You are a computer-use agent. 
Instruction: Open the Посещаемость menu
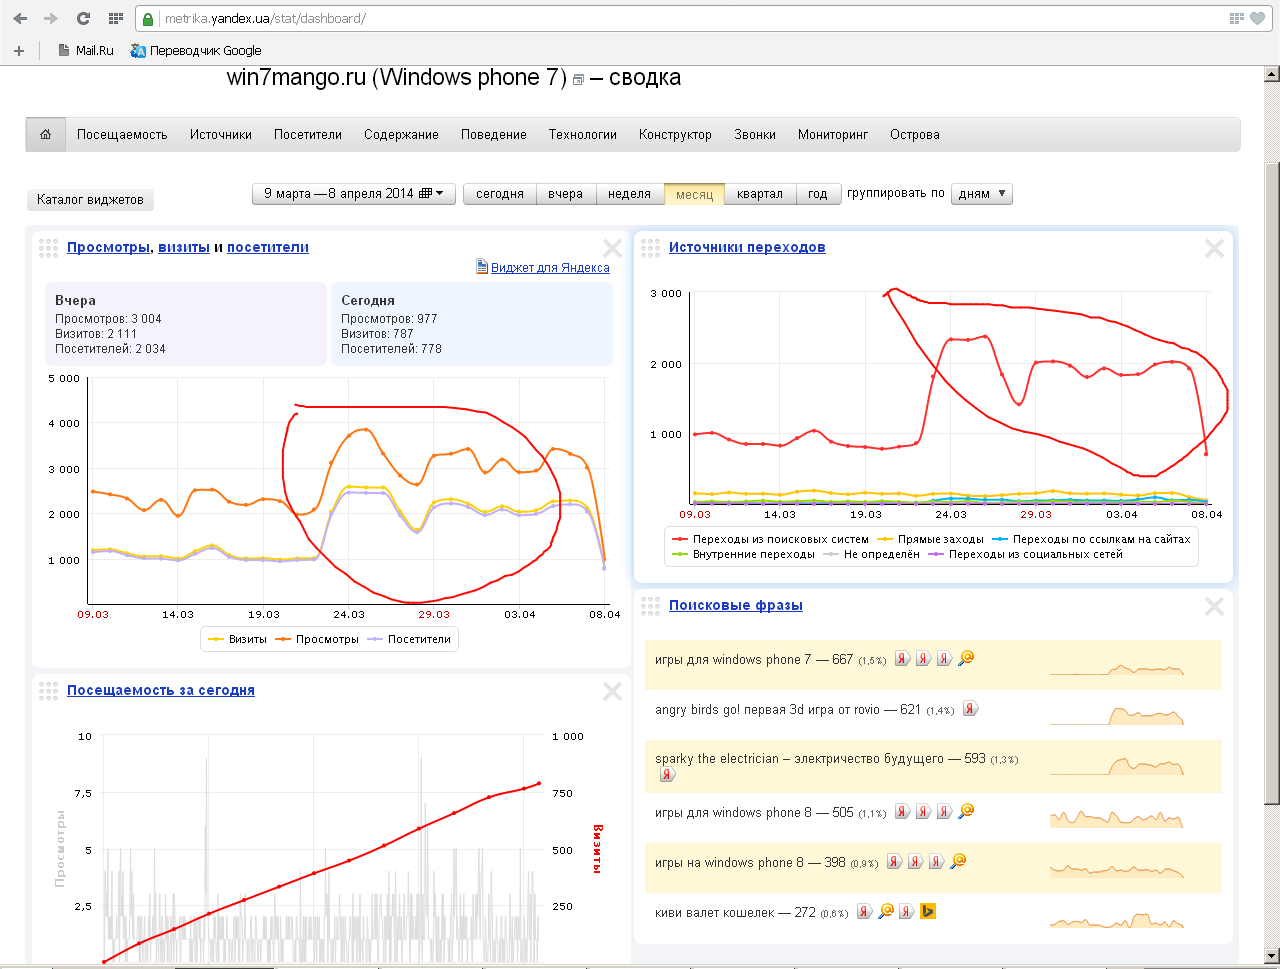click(x=122, y=135)
